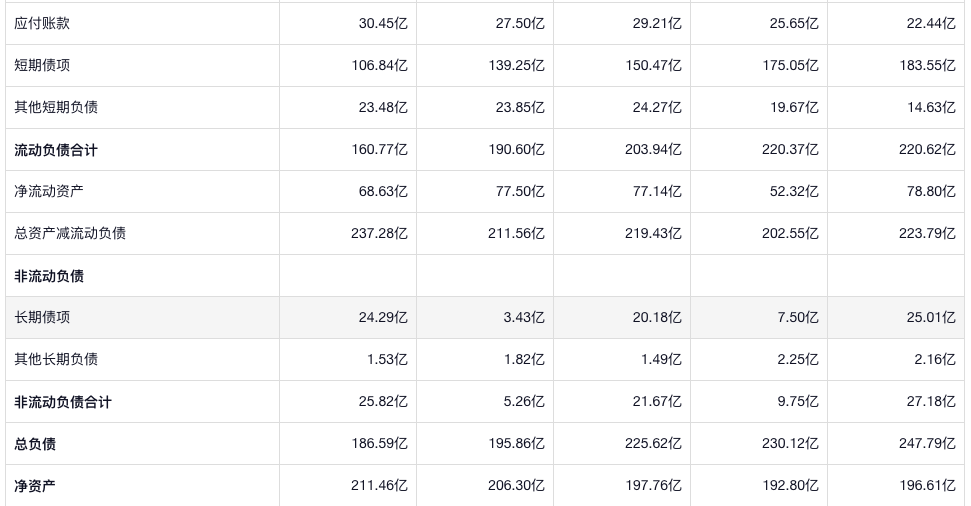This screenshot has width=971, height=506.
Task: Click the 其他短期负债 row label
Action: click(x=56, y=107)
